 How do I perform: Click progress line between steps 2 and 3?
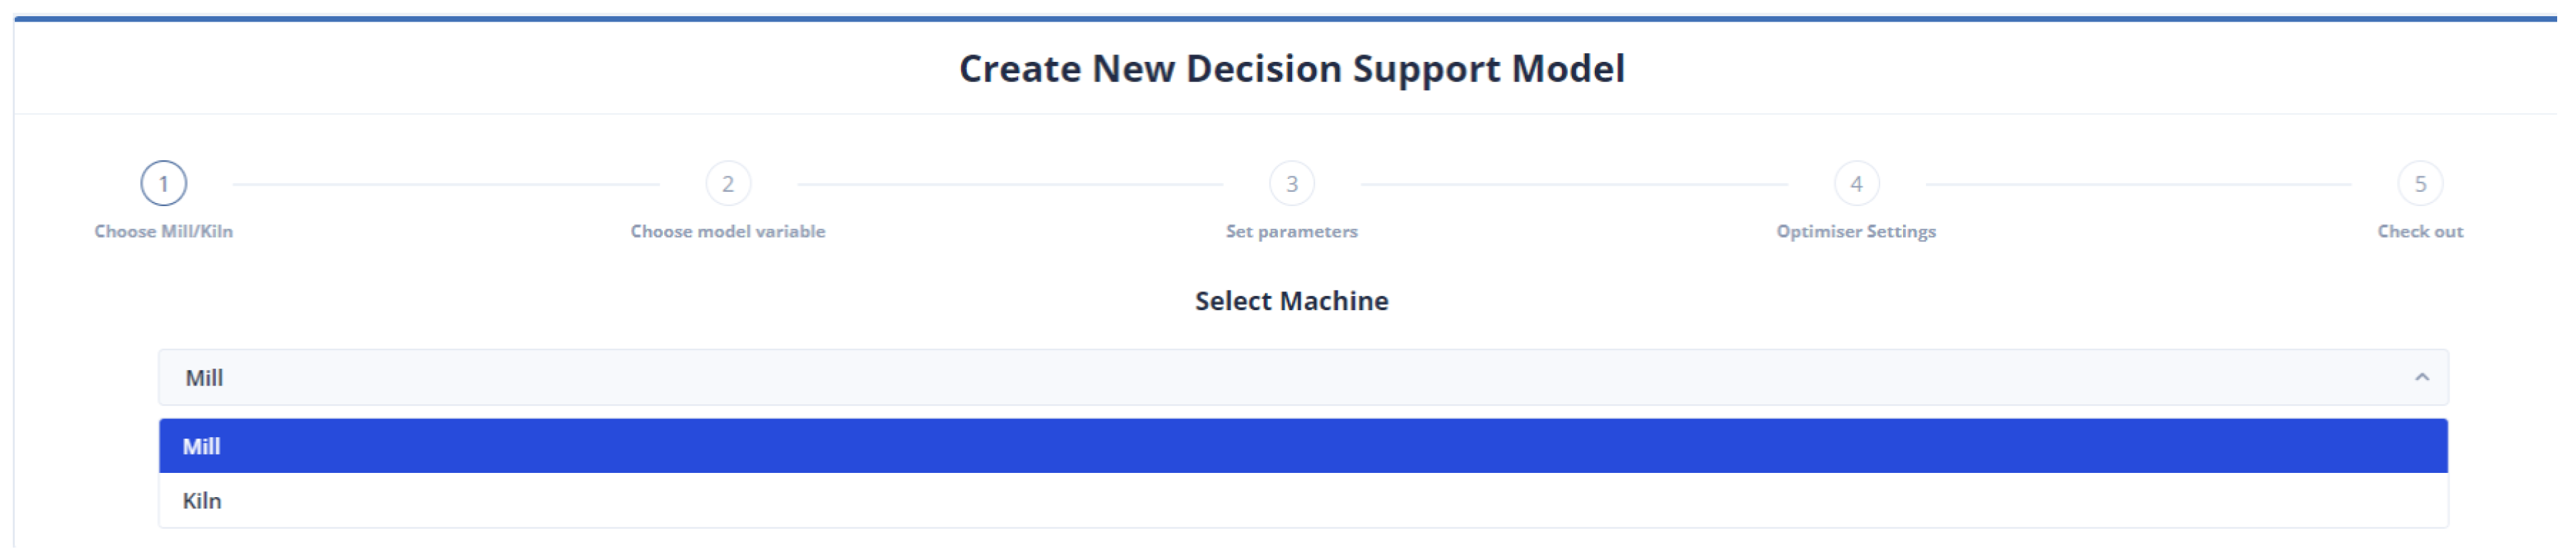(x=1010, y=185)
